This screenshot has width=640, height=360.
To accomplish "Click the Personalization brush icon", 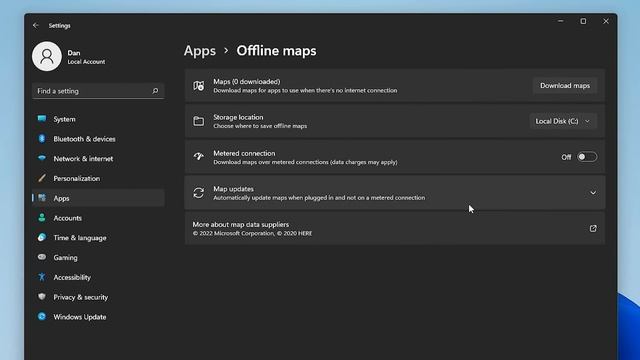I will click(x=42, y=178).
